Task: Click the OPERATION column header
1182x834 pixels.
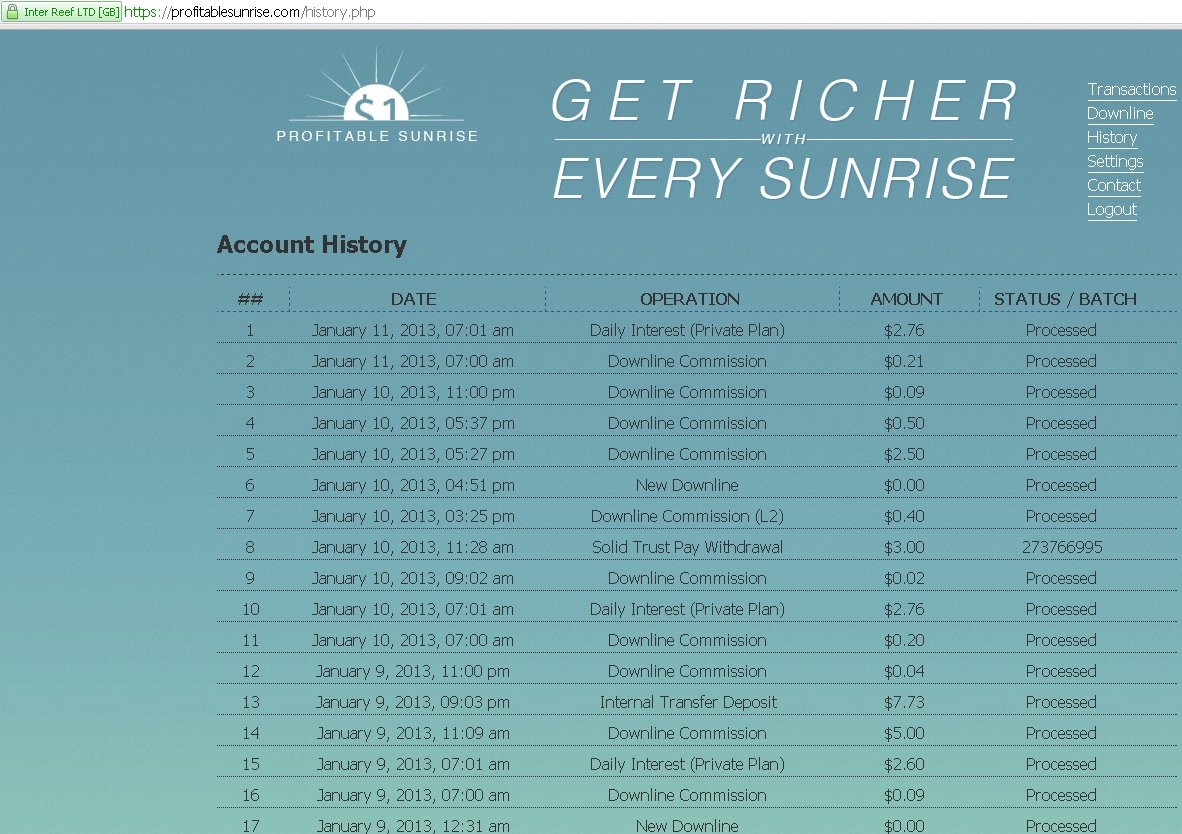Action: pyautogui.click(x=690, y=299)
